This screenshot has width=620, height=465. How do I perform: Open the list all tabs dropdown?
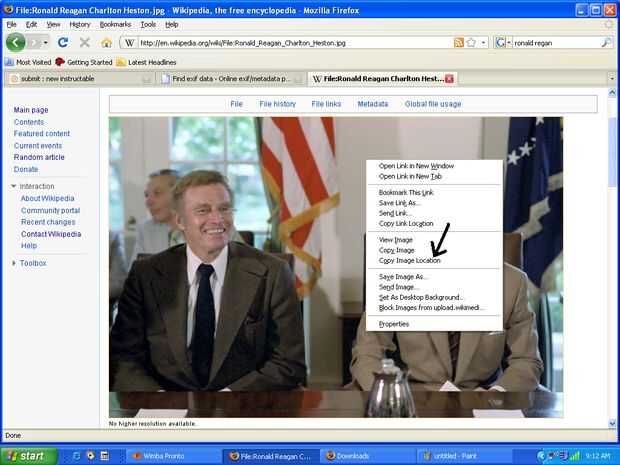(612, 79)
